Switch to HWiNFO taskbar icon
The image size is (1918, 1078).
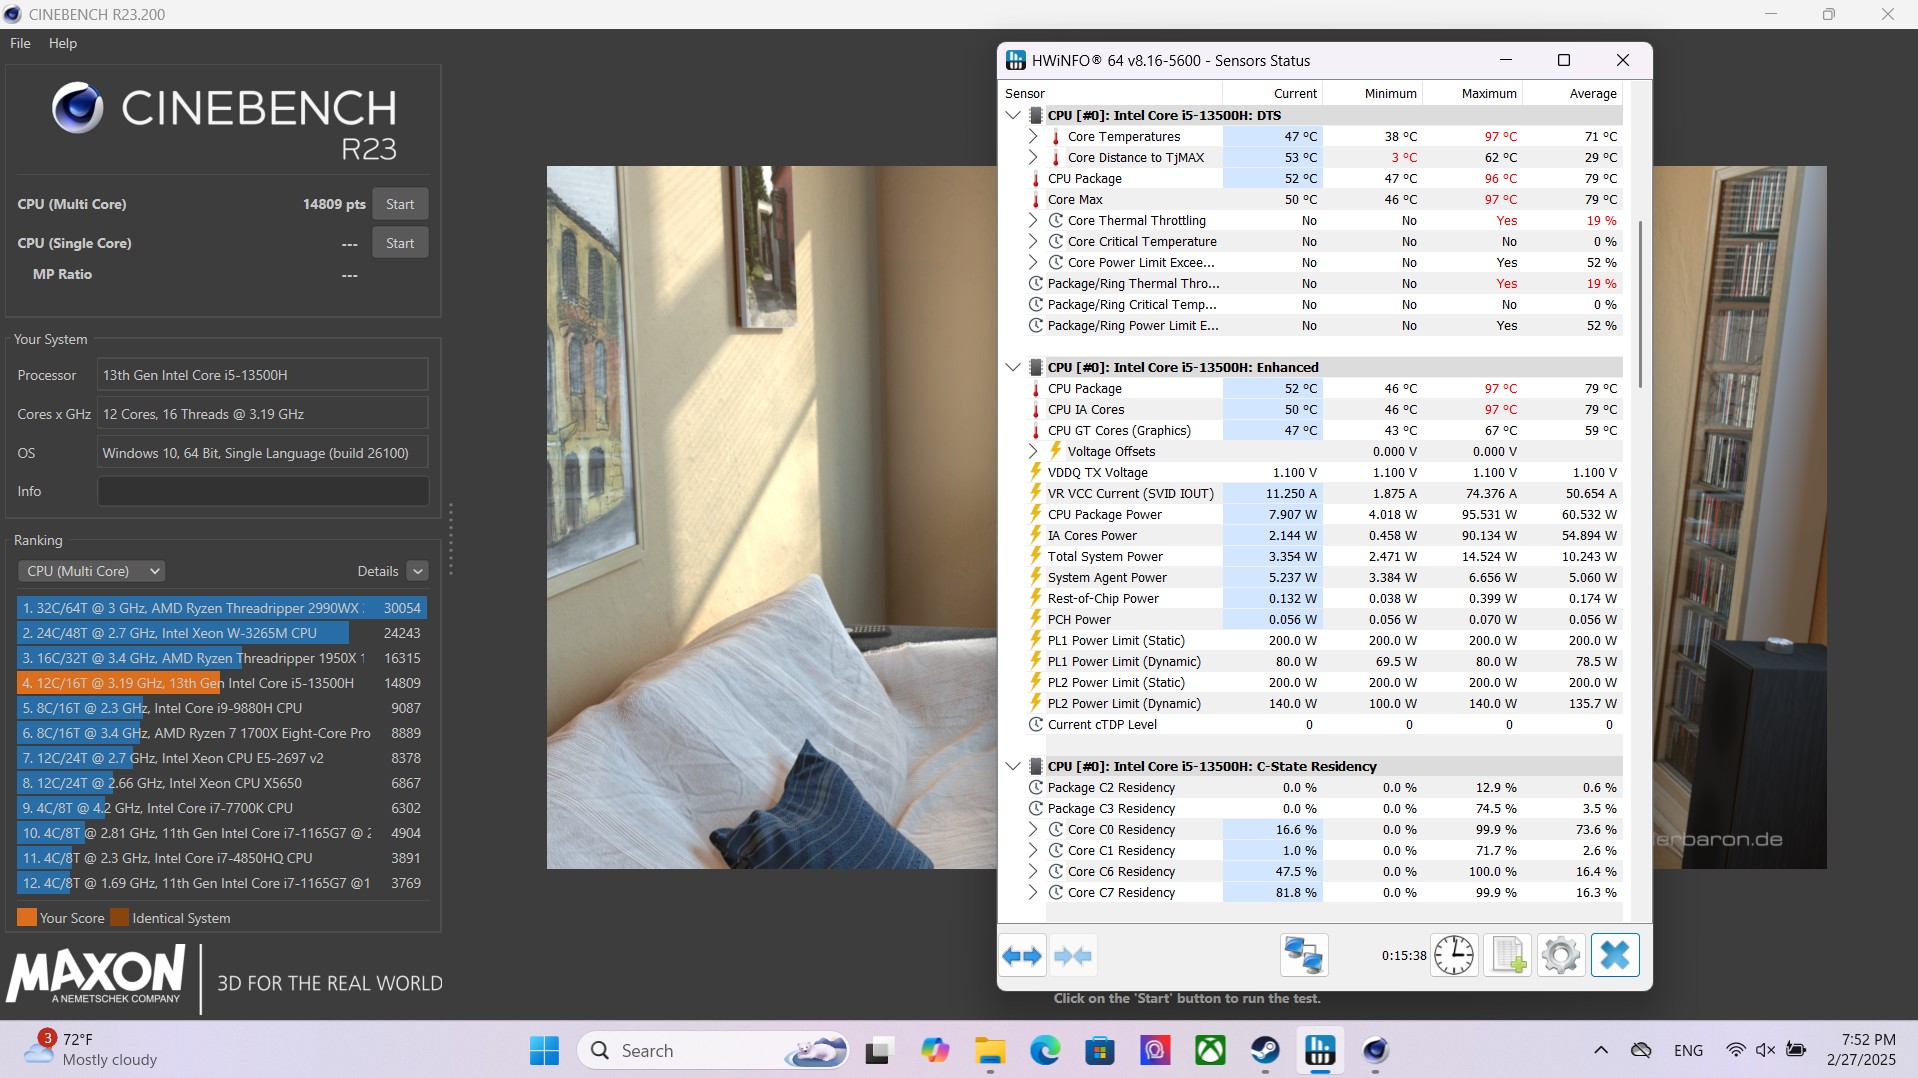coord(1320,1051)
